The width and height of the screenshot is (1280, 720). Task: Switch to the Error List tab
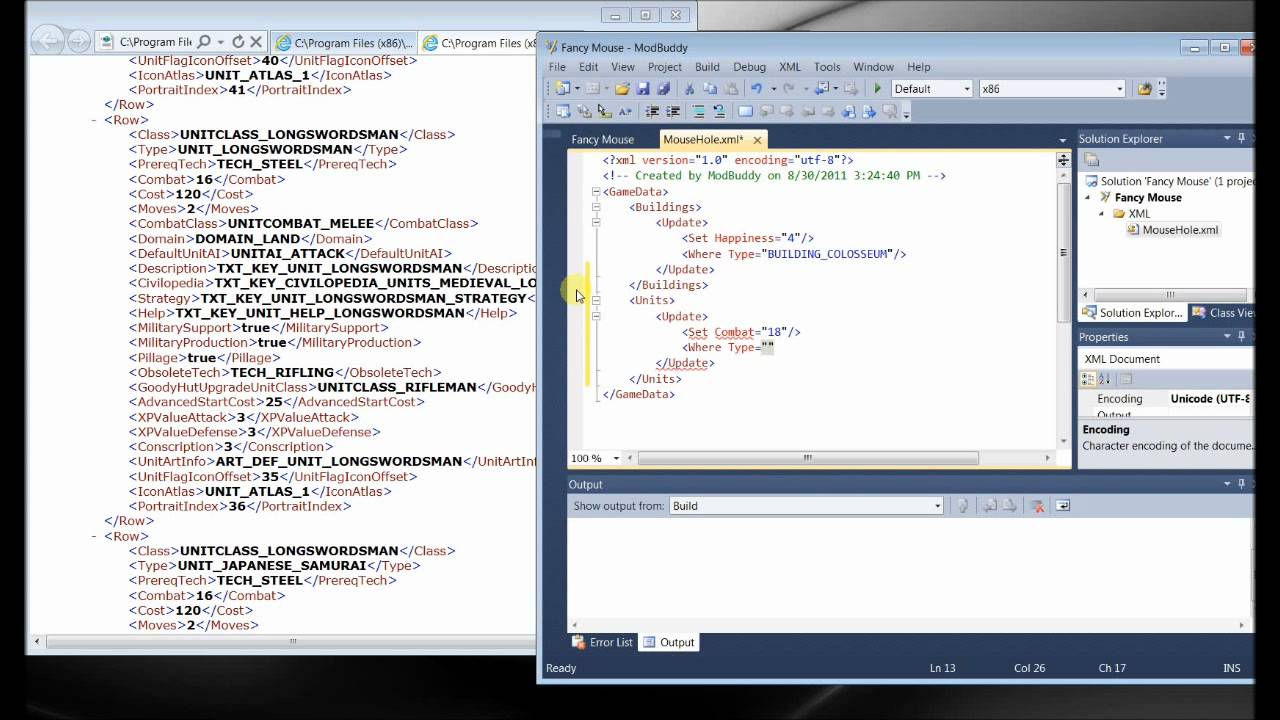click(x=602, y=642)
